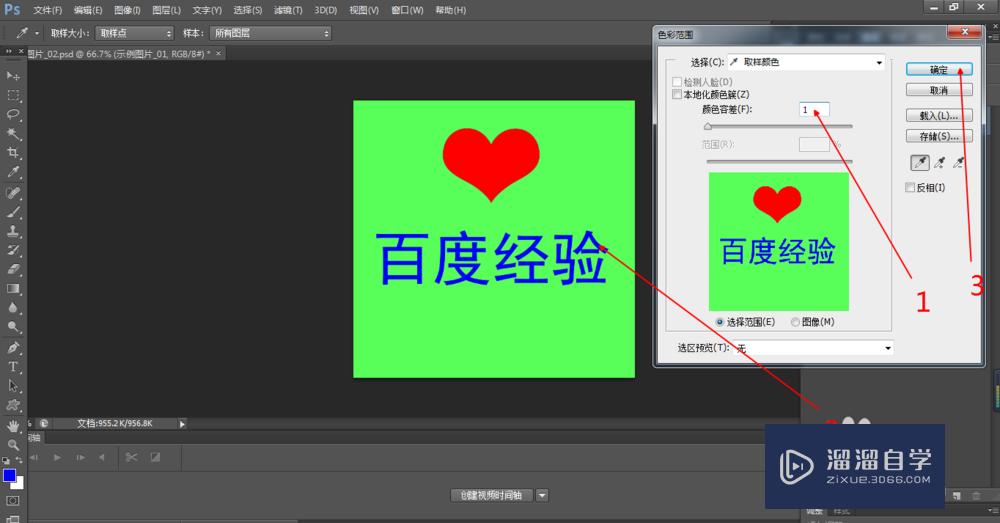Select the Rectangular Marquee tool
The height and width of the screenshot is (523, 1000).
(13, 96)
